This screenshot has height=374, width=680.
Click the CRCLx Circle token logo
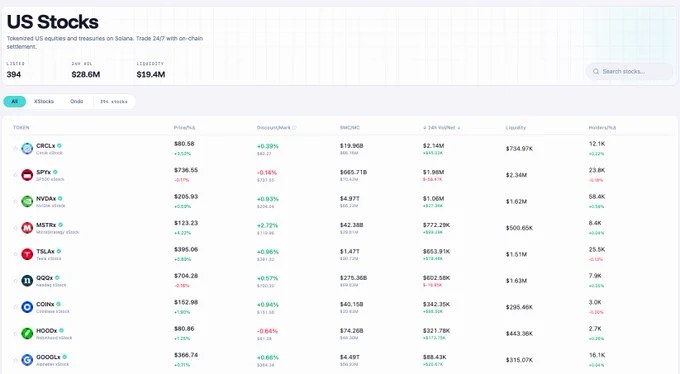27,149
